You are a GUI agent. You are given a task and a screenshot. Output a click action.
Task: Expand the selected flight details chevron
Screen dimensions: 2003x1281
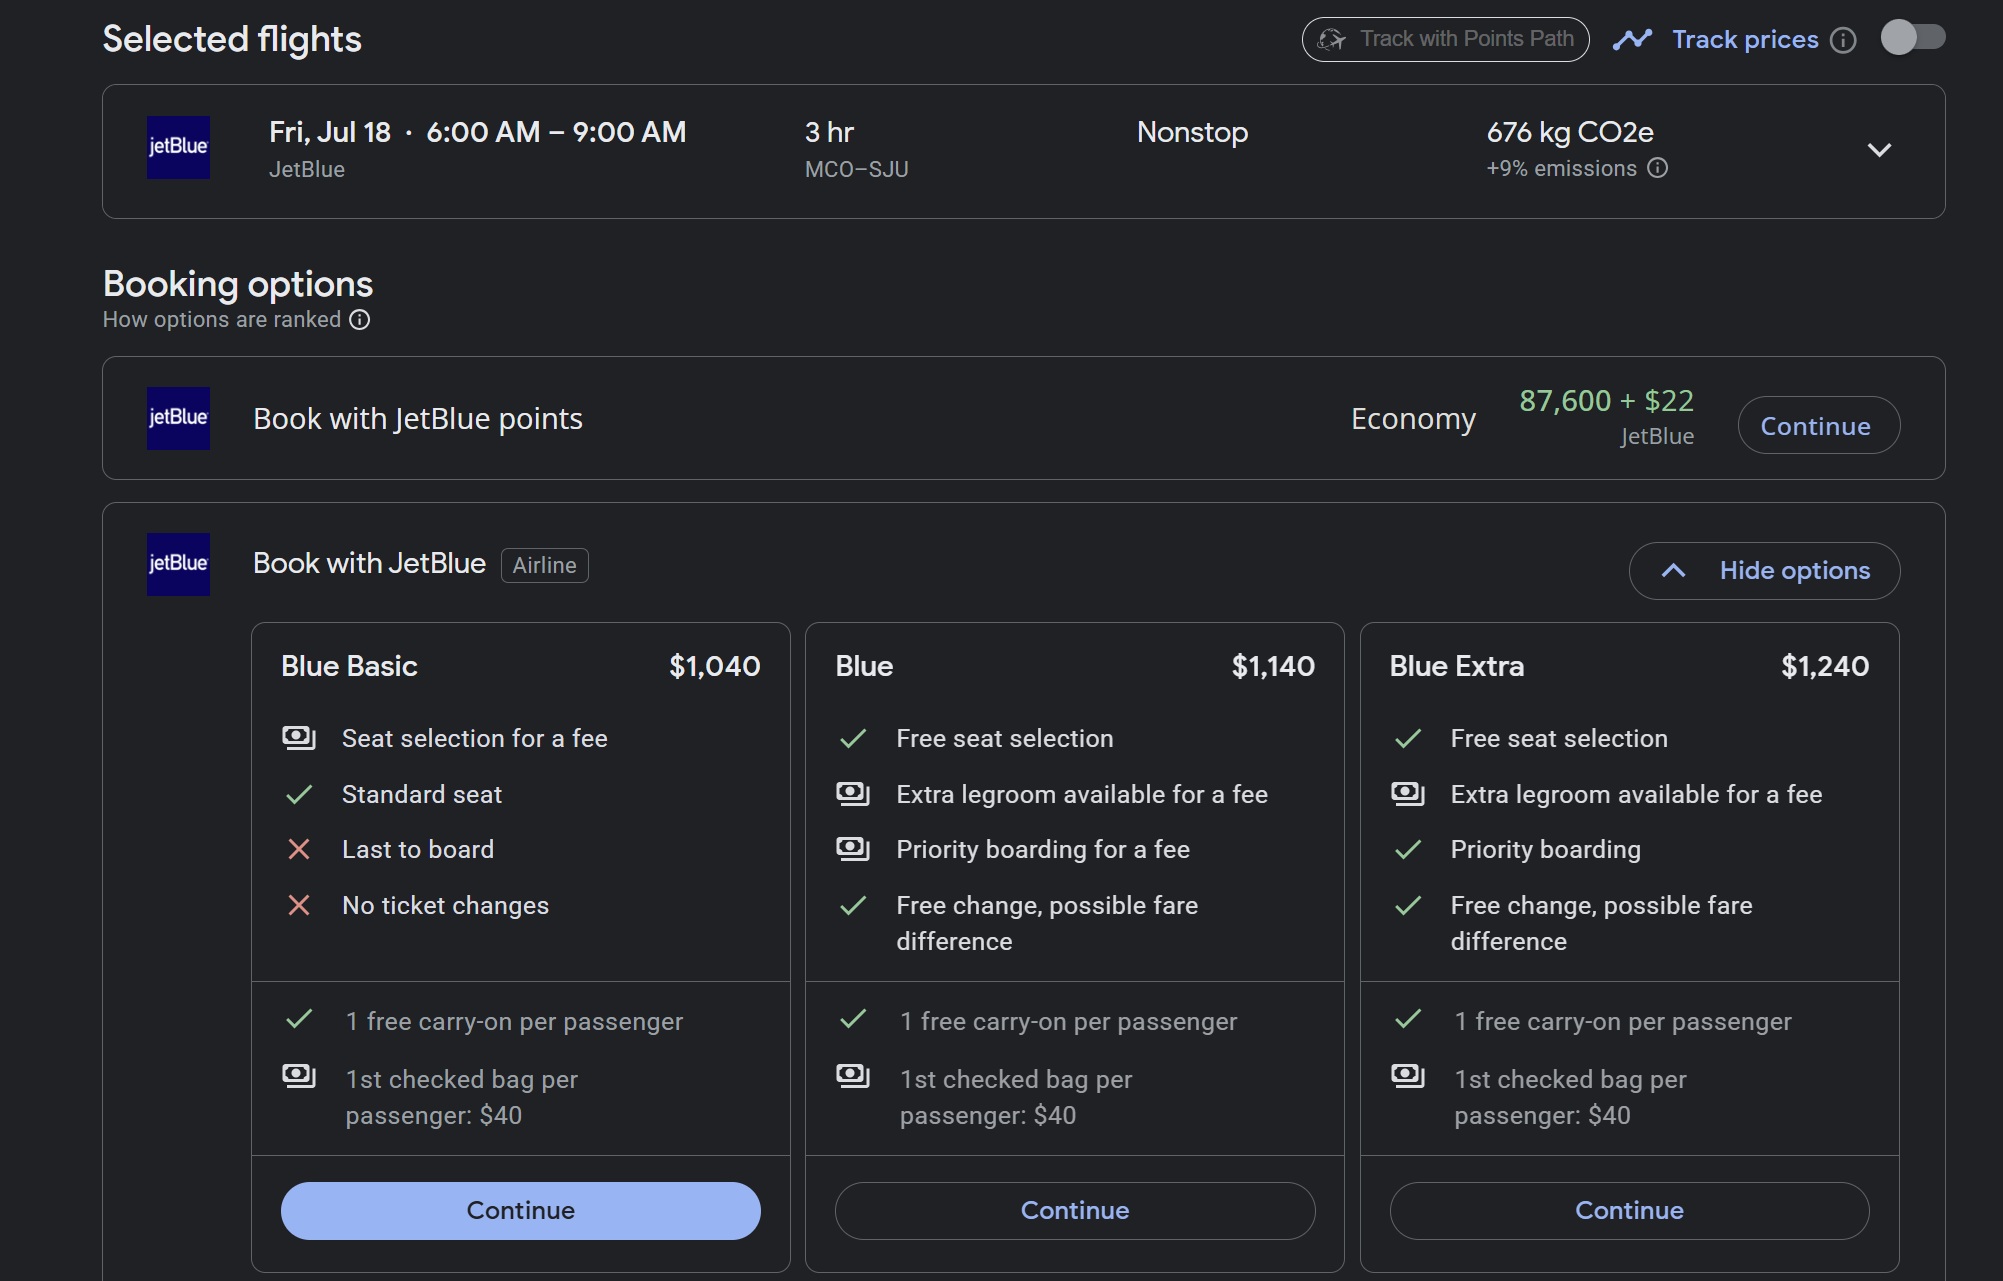pos(1879,150)
